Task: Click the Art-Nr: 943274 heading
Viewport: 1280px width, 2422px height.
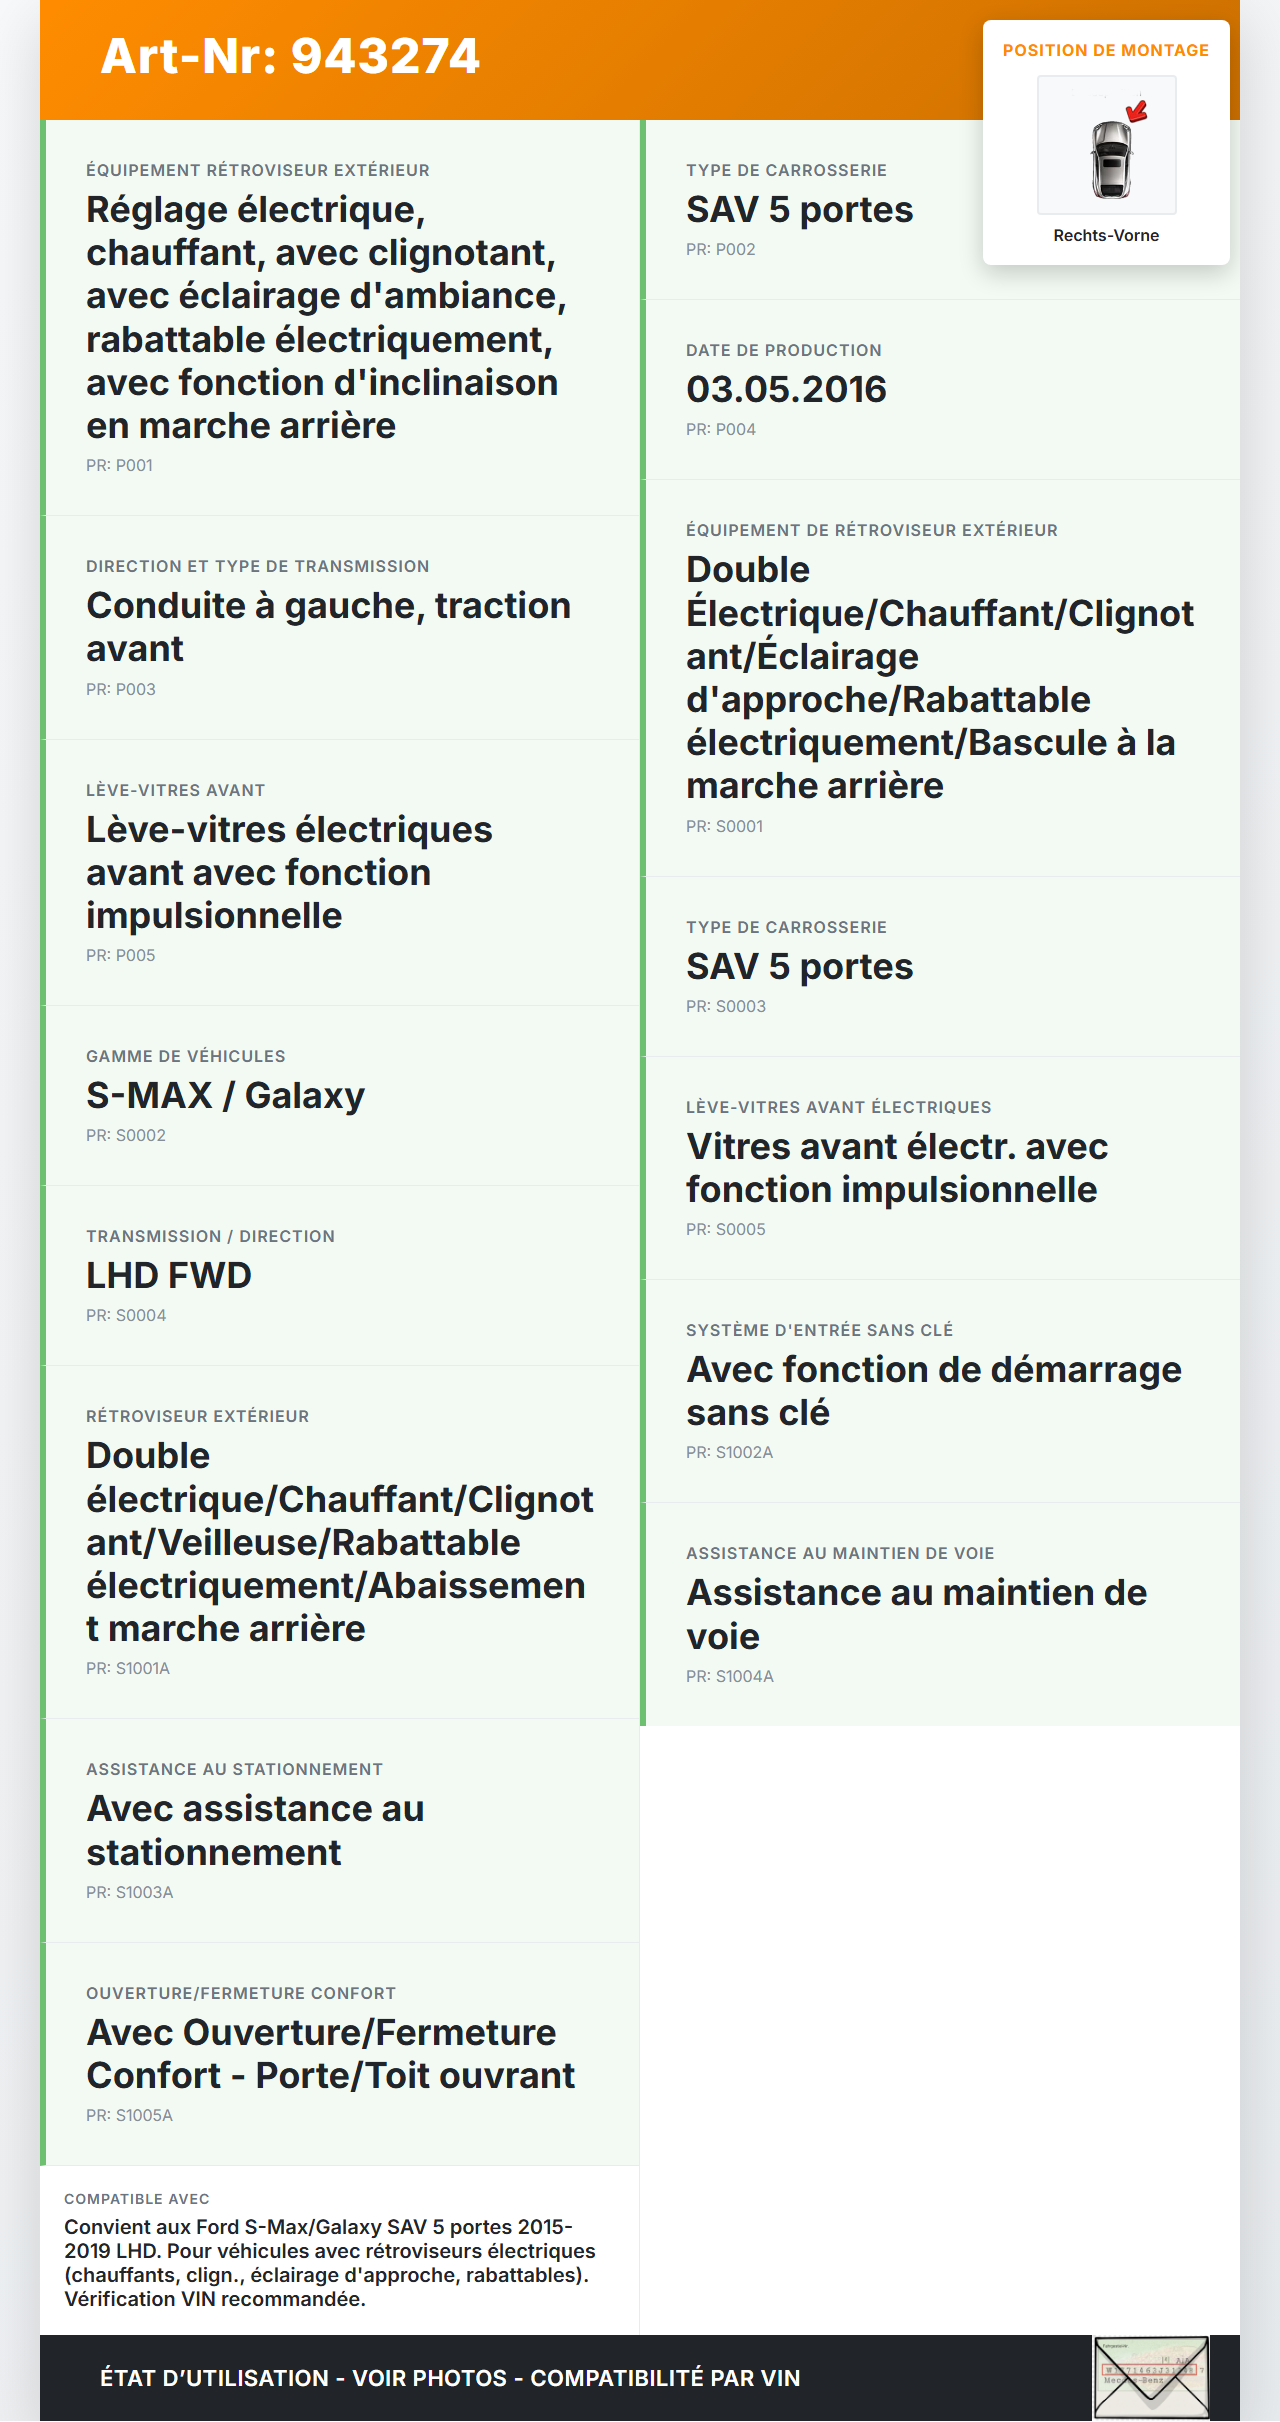Action: (x=290, y=56)
